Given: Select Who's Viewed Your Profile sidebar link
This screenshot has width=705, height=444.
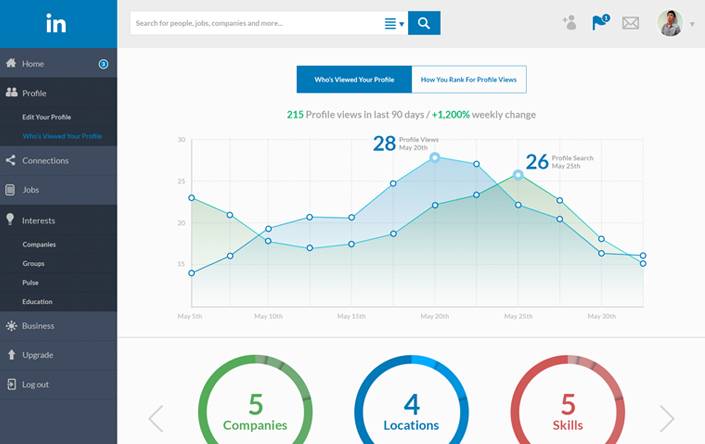Looking at the screenshot, I should tap(62, 136).
